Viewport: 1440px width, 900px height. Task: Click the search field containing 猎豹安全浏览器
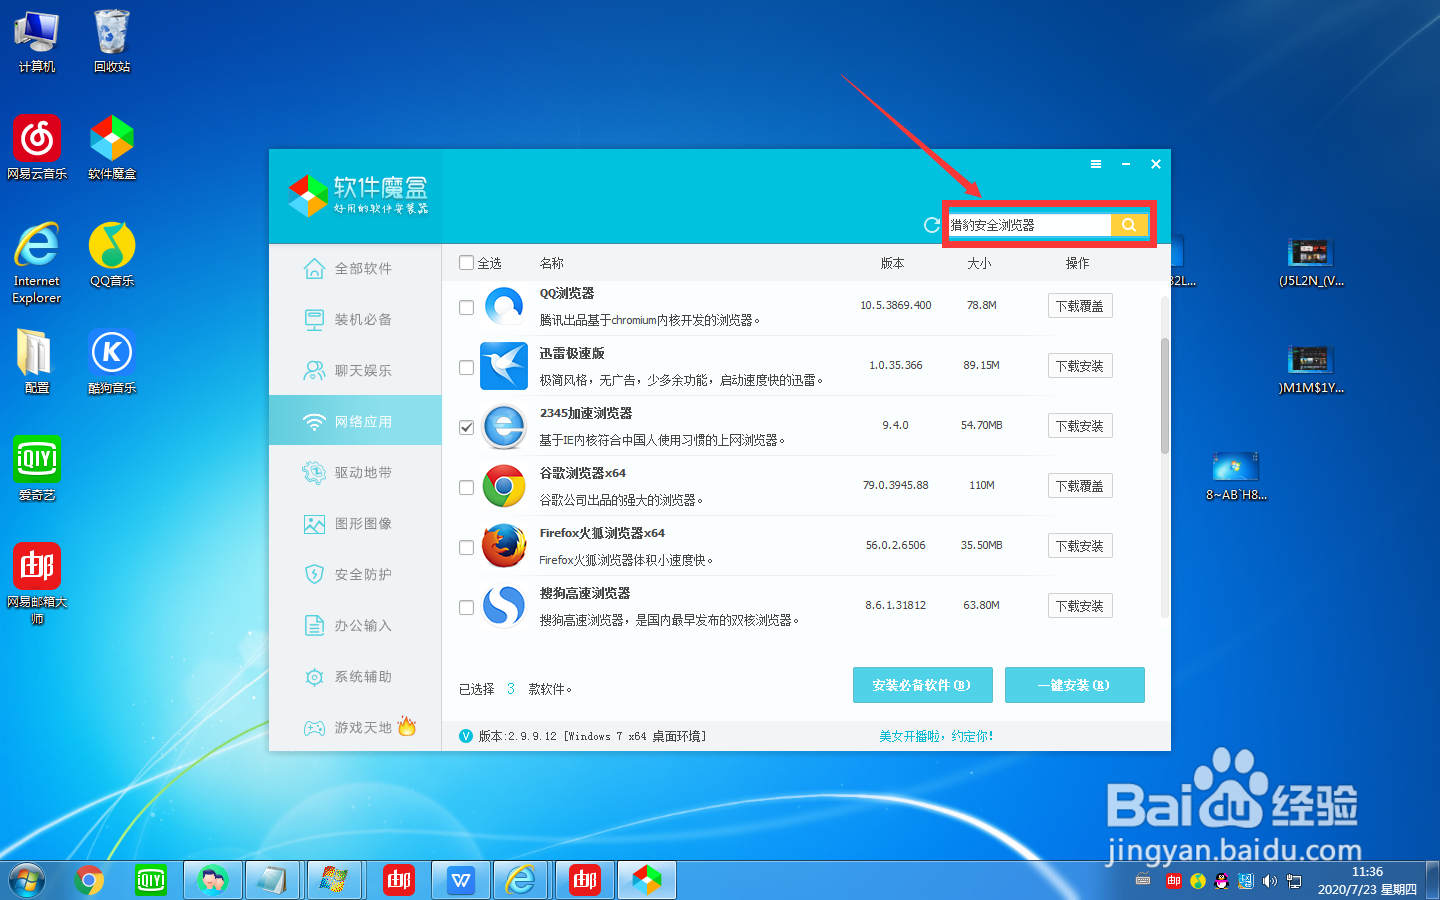[1029, 225]
